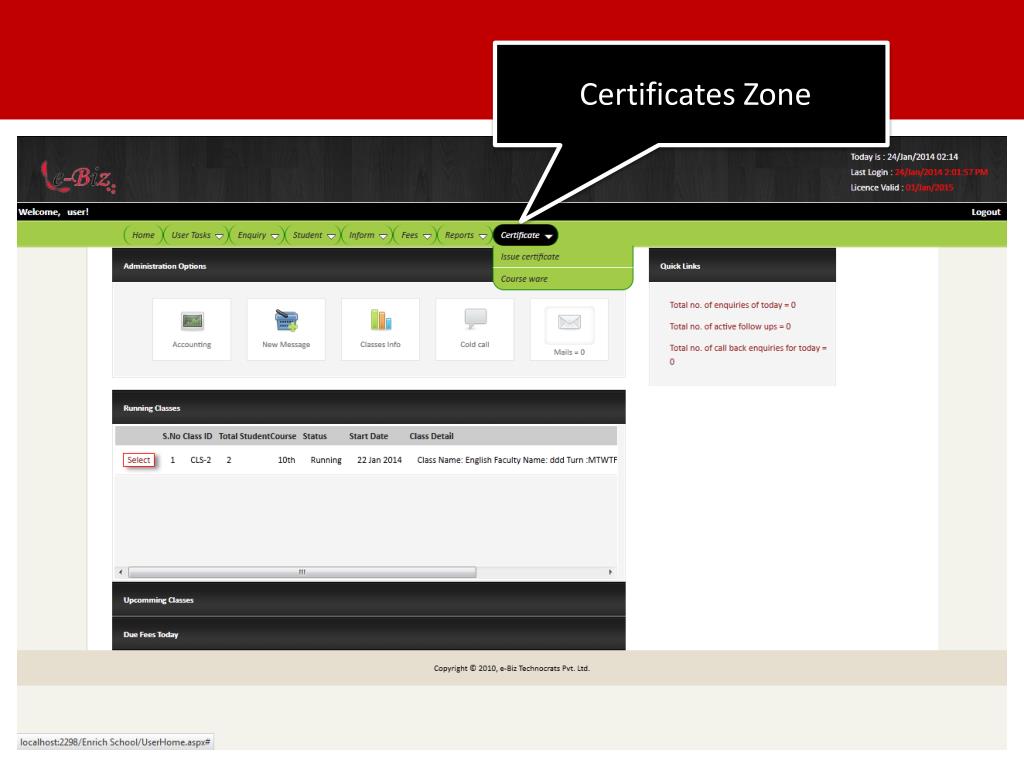This screenshot has width=1024, height=768.
Task: Click the Running Classes horizontal scrollbar thumb
Action: pyautogui.click(x=302, y=572)
